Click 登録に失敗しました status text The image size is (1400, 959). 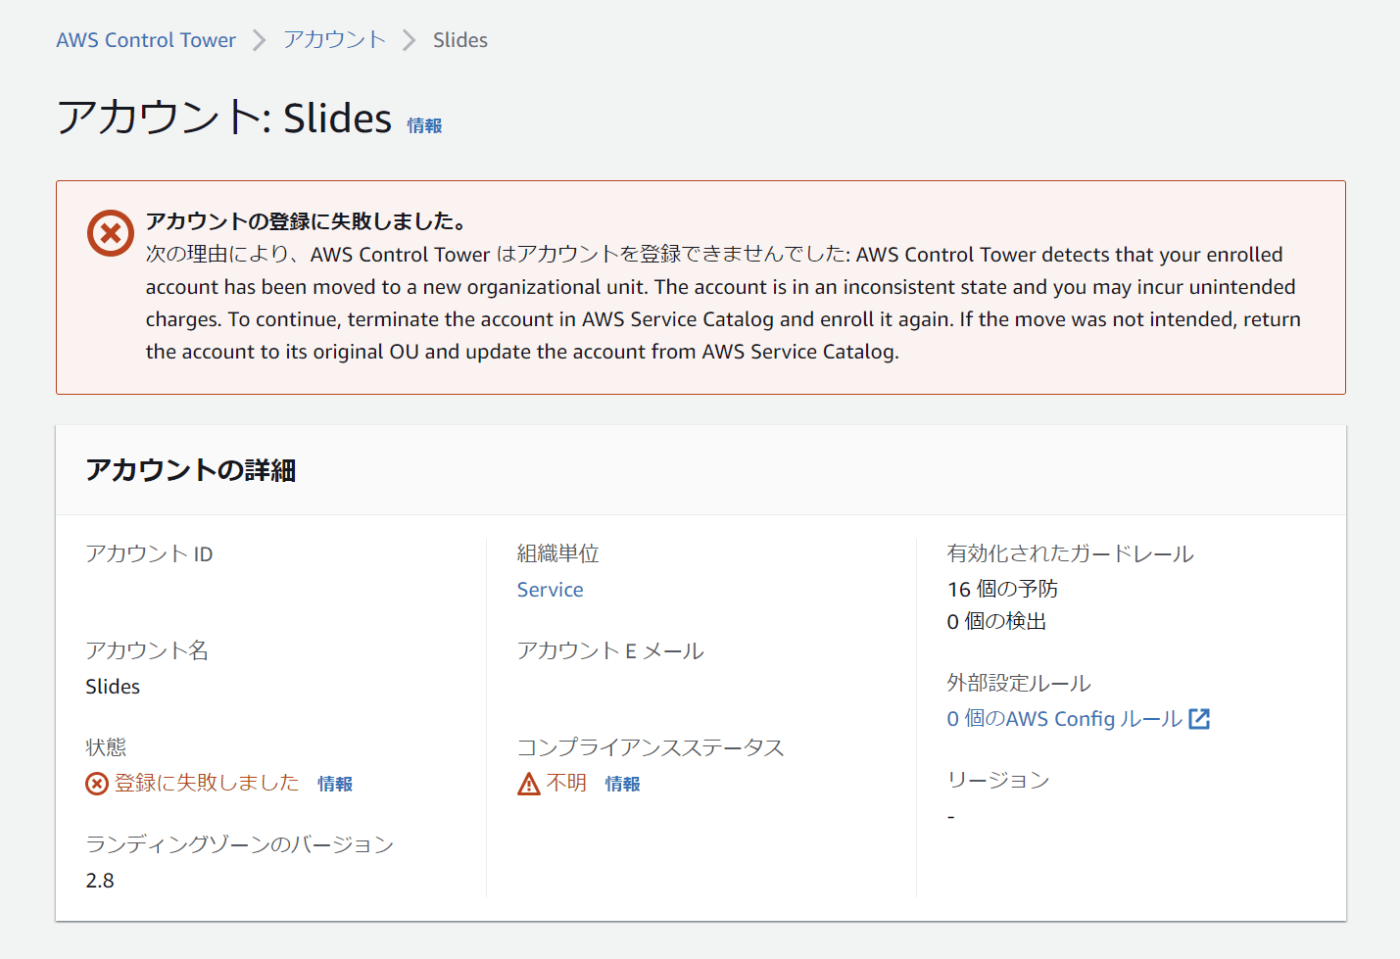pos(207,783)
